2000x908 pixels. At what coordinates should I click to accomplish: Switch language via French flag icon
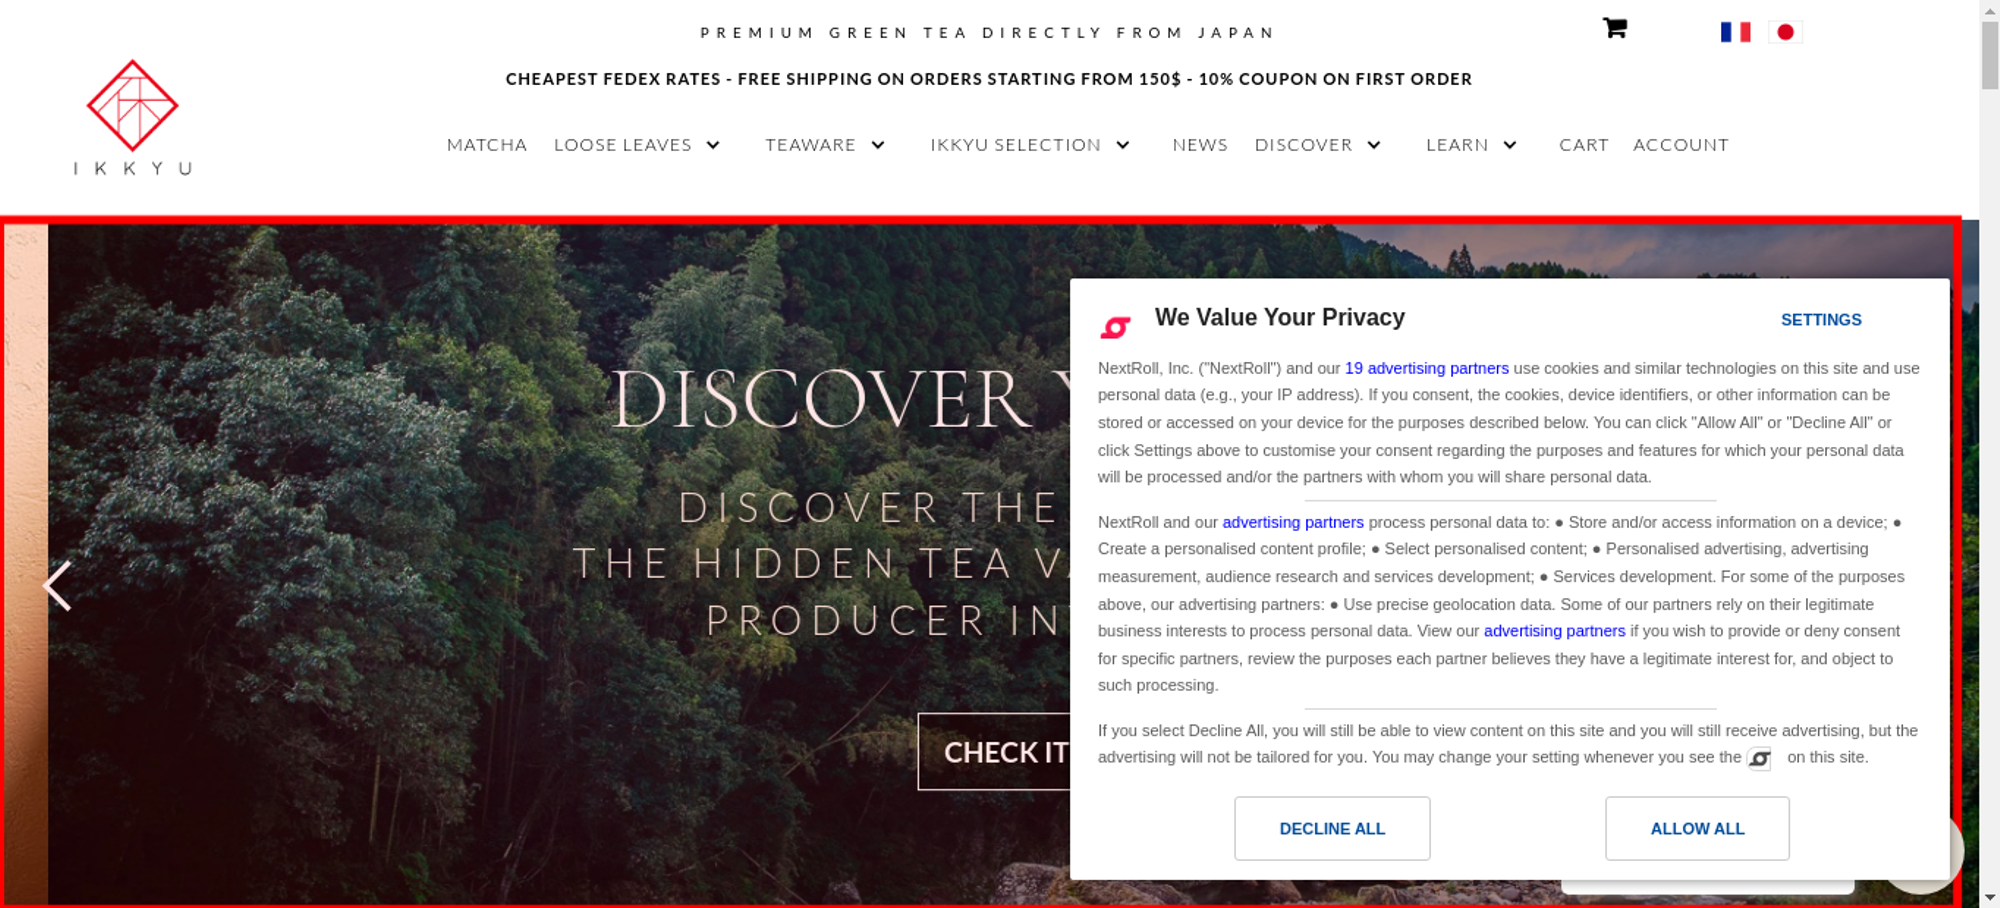(x=1735, y=32)
